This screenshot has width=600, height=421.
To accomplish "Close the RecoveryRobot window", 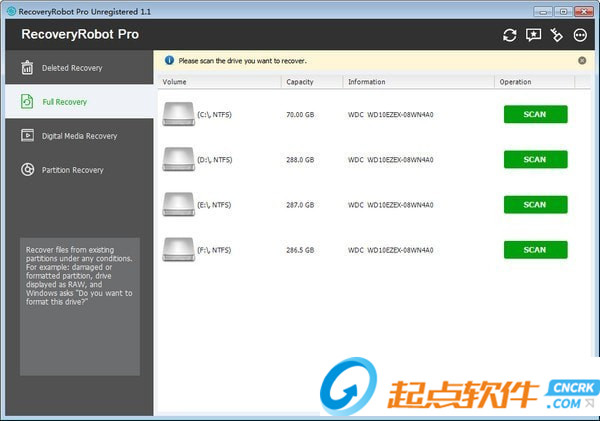I will [x=584, y=11].
